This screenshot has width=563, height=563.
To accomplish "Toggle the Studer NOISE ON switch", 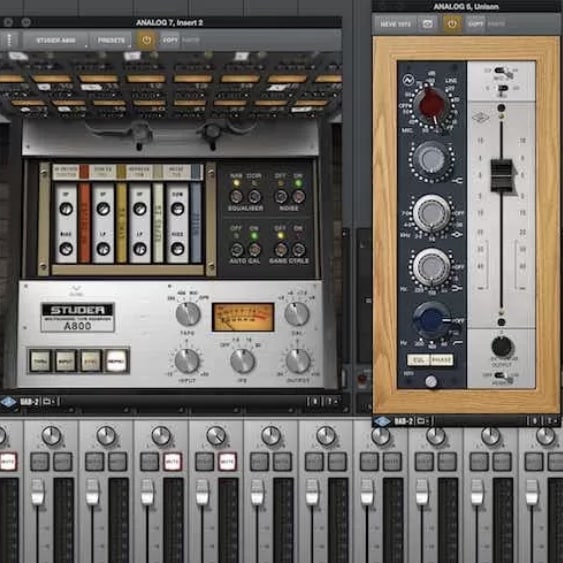I will click(x=298, y=196).
